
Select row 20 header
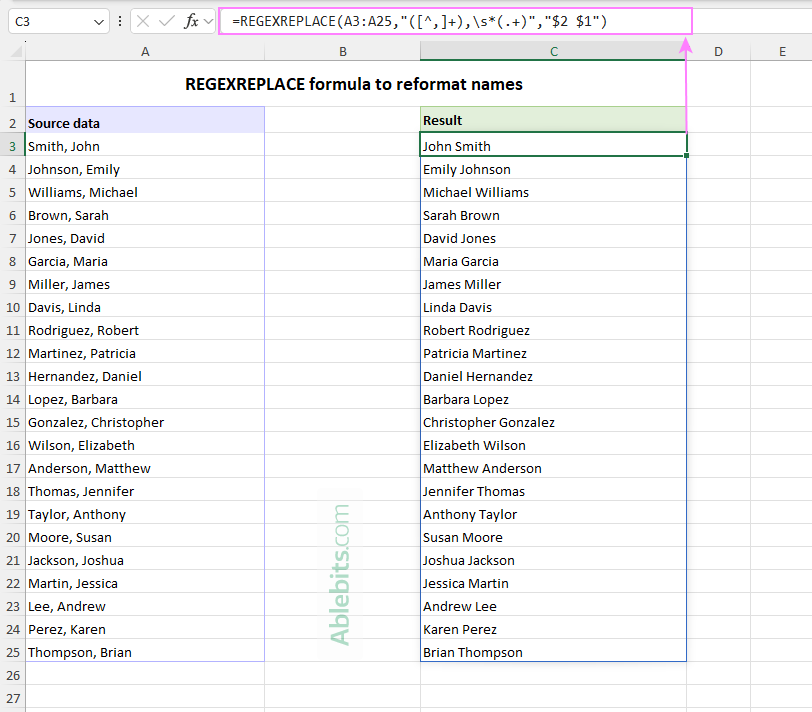point(12,537)
